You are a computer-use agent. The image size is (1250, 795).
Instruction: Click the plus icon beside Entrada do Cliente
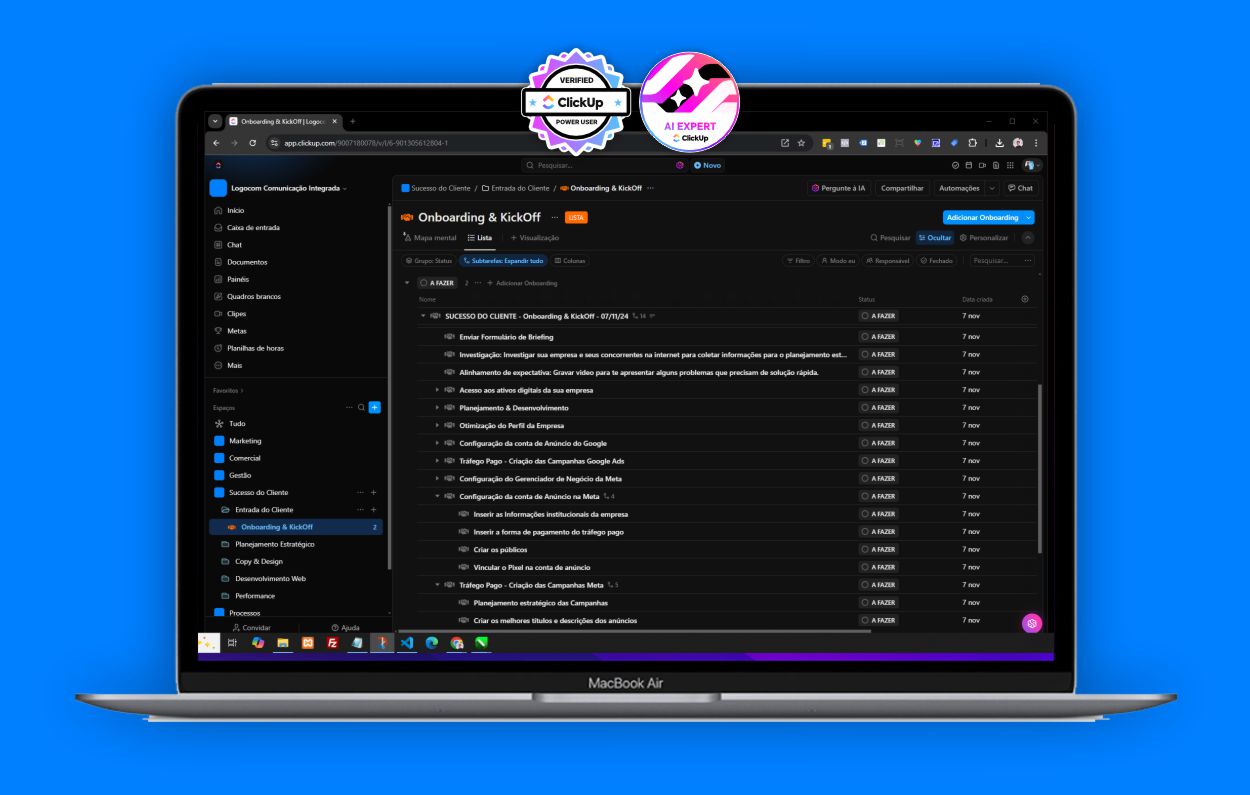pyautogui.click(x=374, y=510)
